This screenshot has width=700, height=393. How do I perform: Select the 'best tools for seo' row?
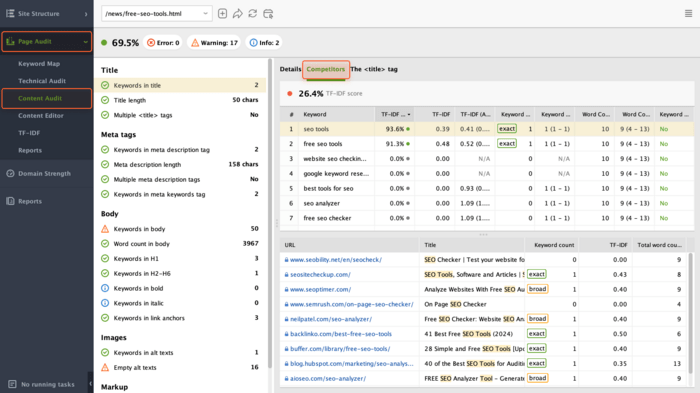click(487, 188)
